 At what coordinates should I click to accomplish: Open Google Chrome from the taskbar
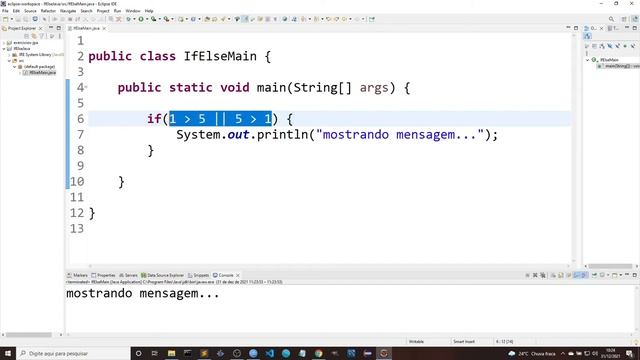click(x=318, y=353)
